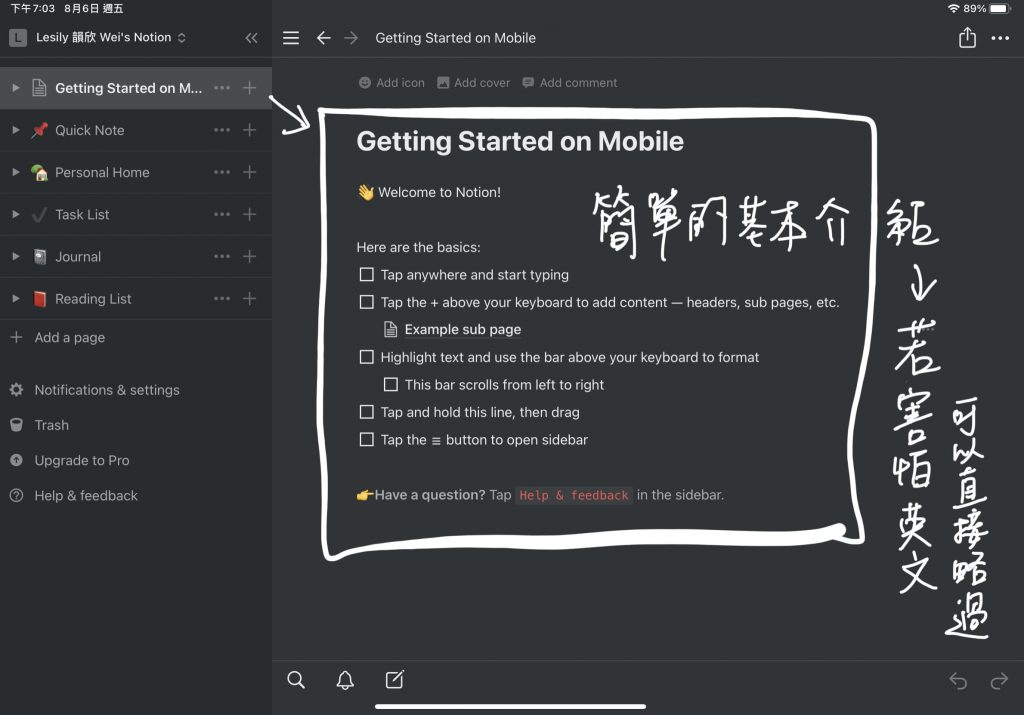1024x715 pixels.
Task: Tap the notifications bell icon
Action: click(x=345, y=680)
